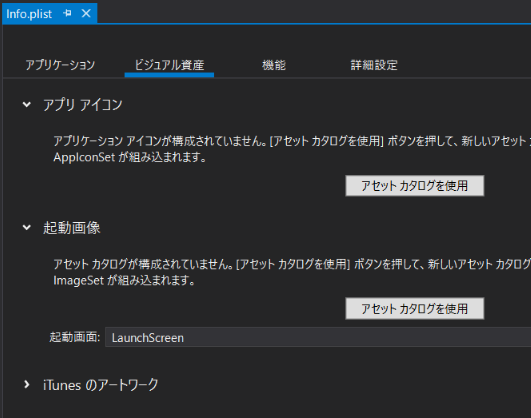
Task: Click the アプリケーション アイコン not-configured message
Action: (x=292, y=141)
